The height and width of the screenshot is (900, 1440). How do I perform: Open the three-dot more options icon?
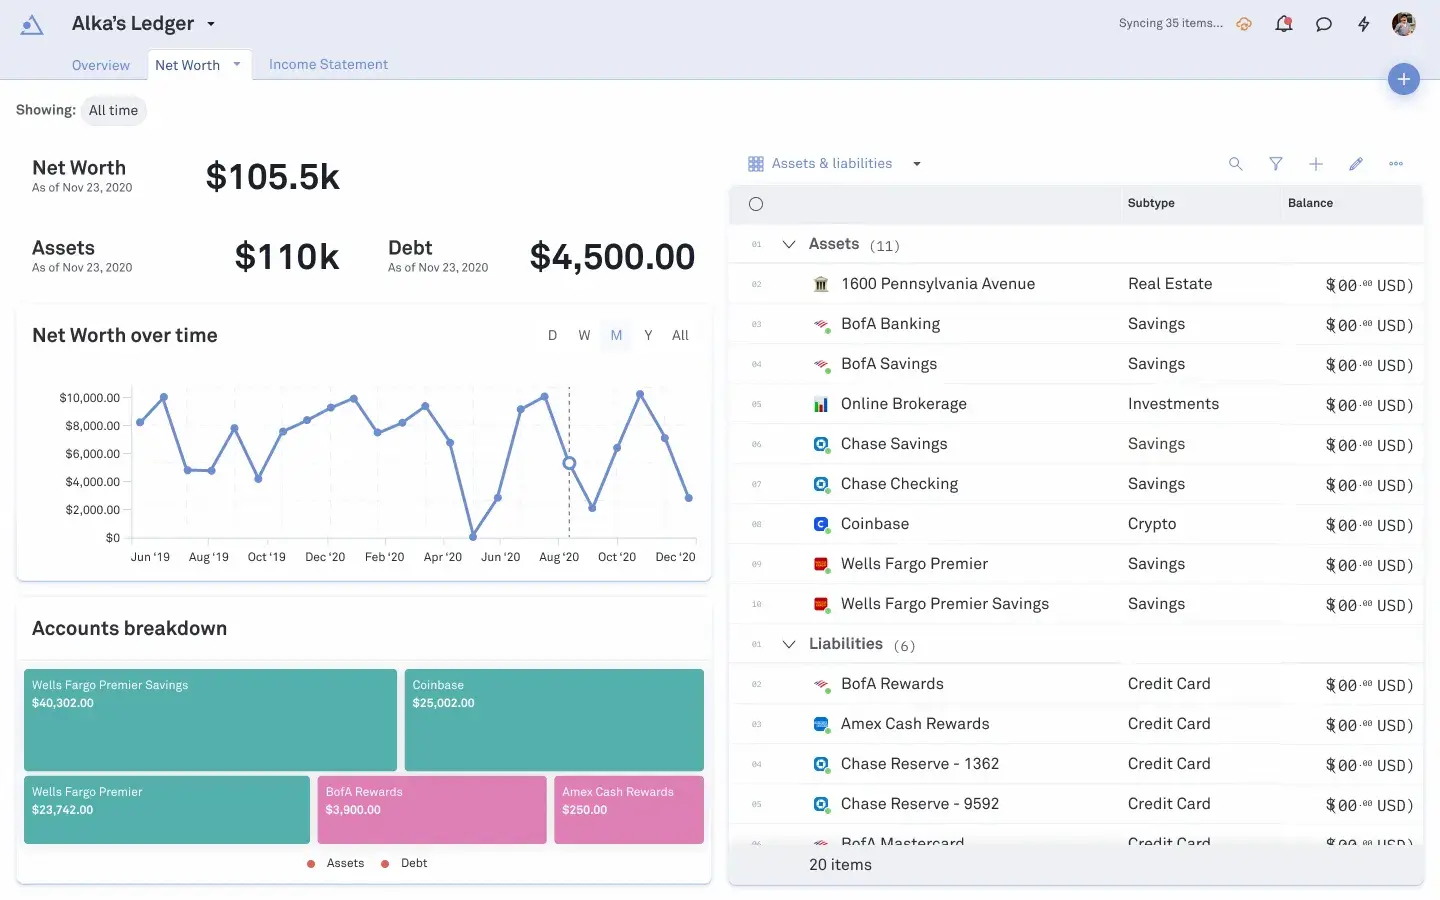point(1396,164)
